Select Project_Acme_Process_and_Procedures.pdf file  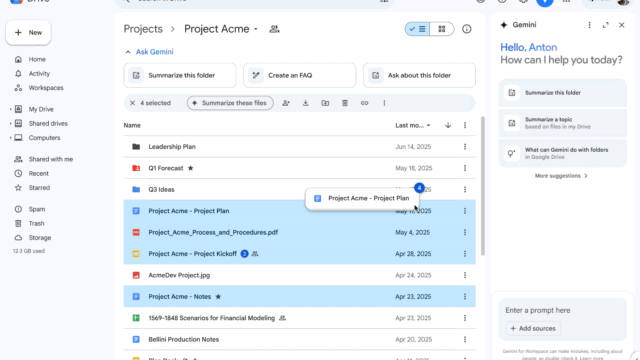pos(300,233)
